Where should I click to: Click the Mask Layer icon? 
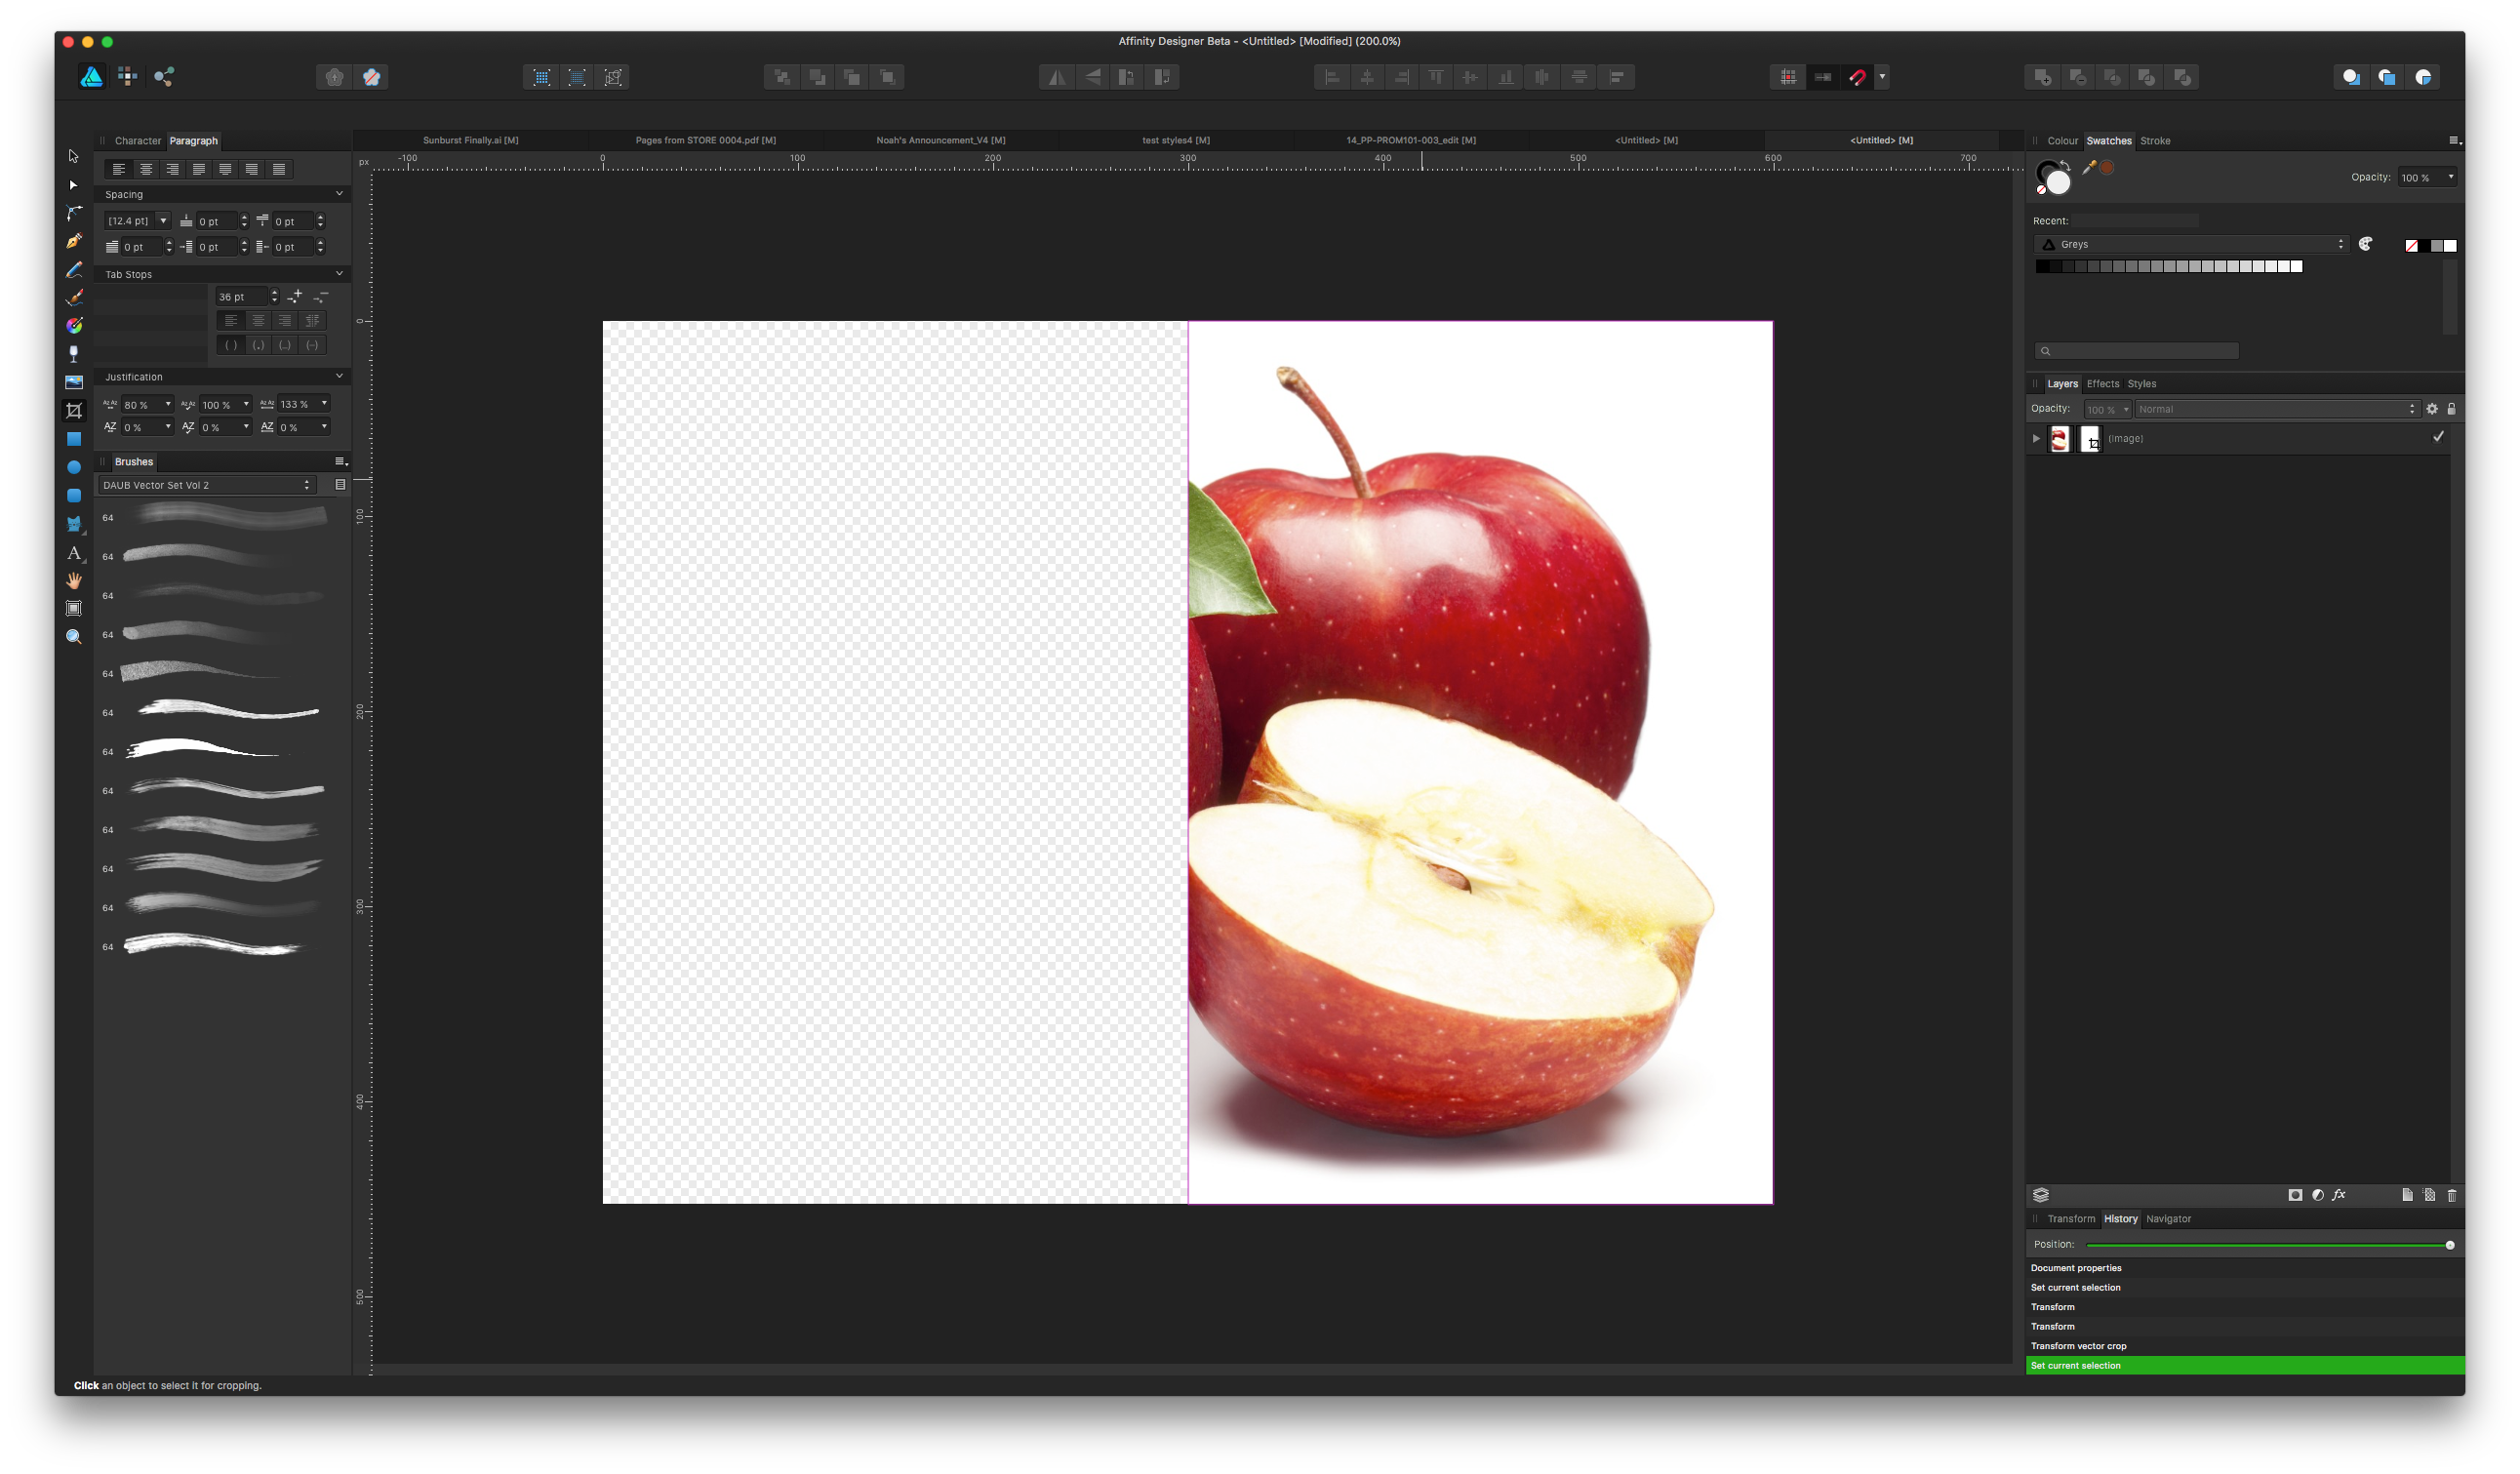[x=2295, y=1195]
